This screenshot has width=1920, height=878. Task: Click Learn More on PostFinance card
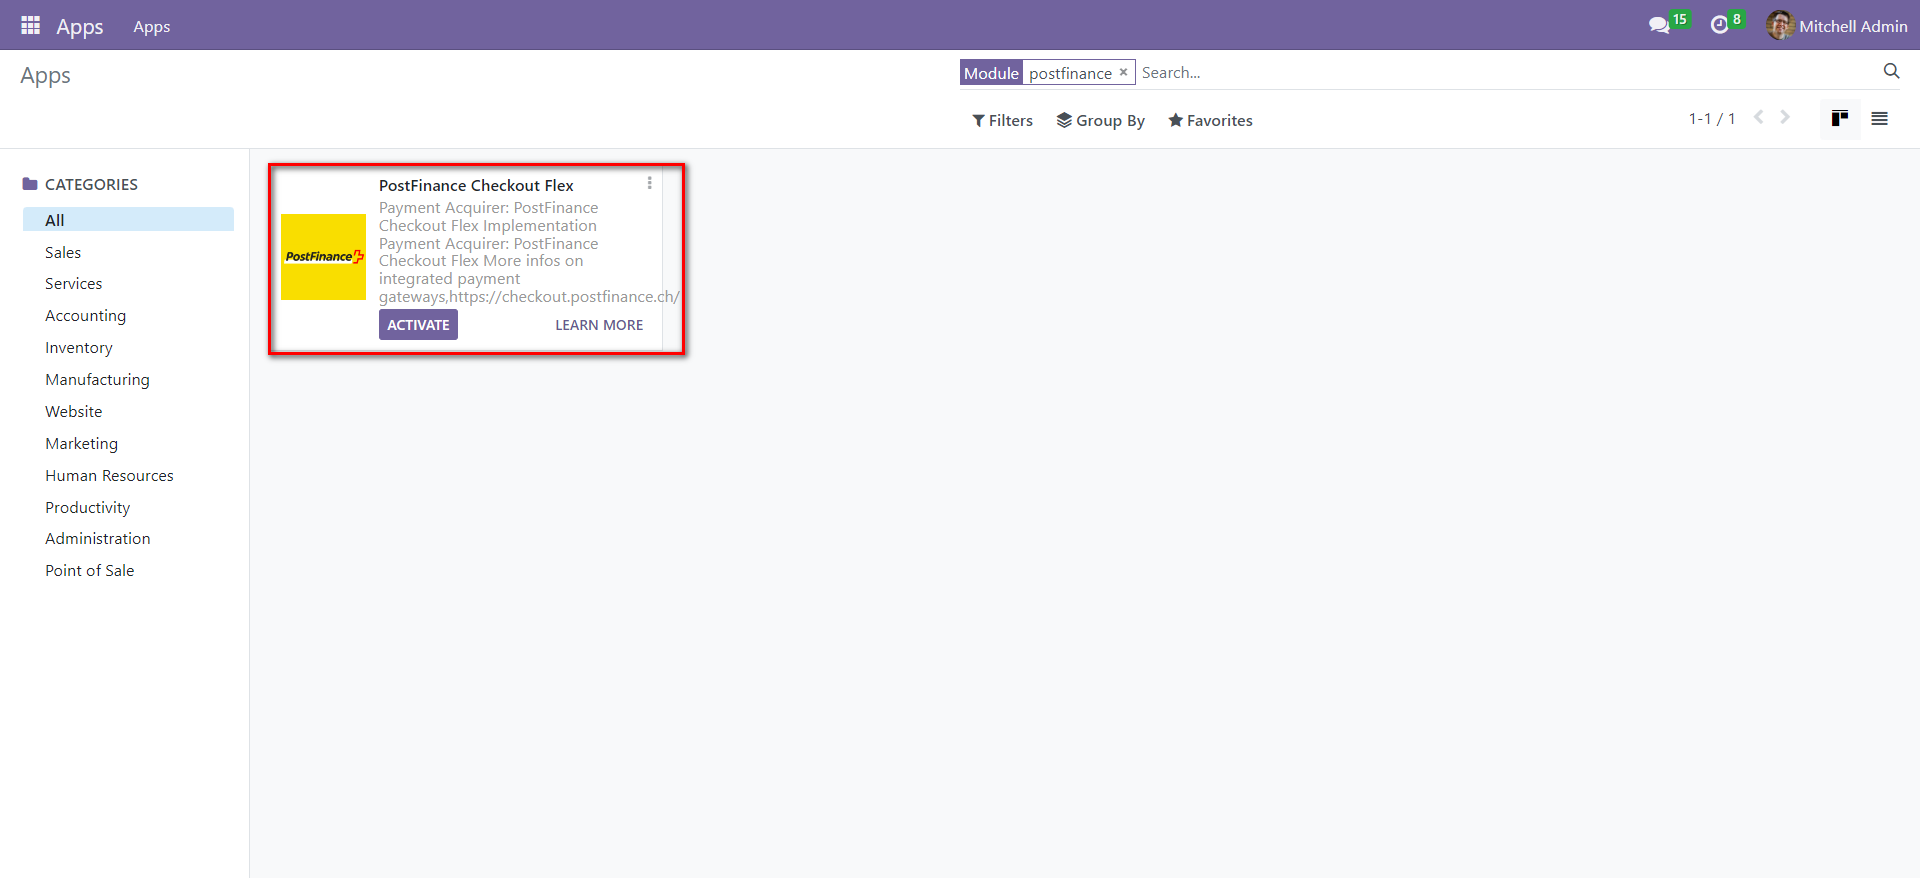[599, 325]
